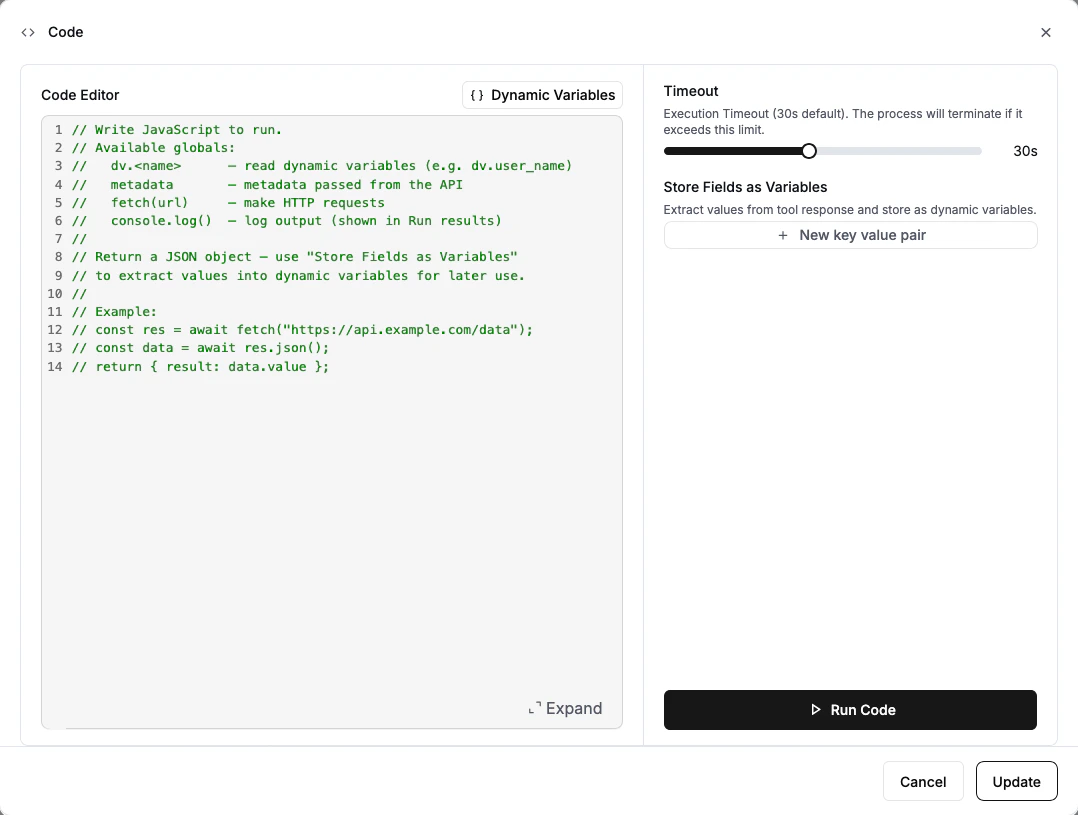Click the play icon inside Run Code button
The height and width of the screenshot is (815, 1078).
pyautogui.click(x=814, y=710)
